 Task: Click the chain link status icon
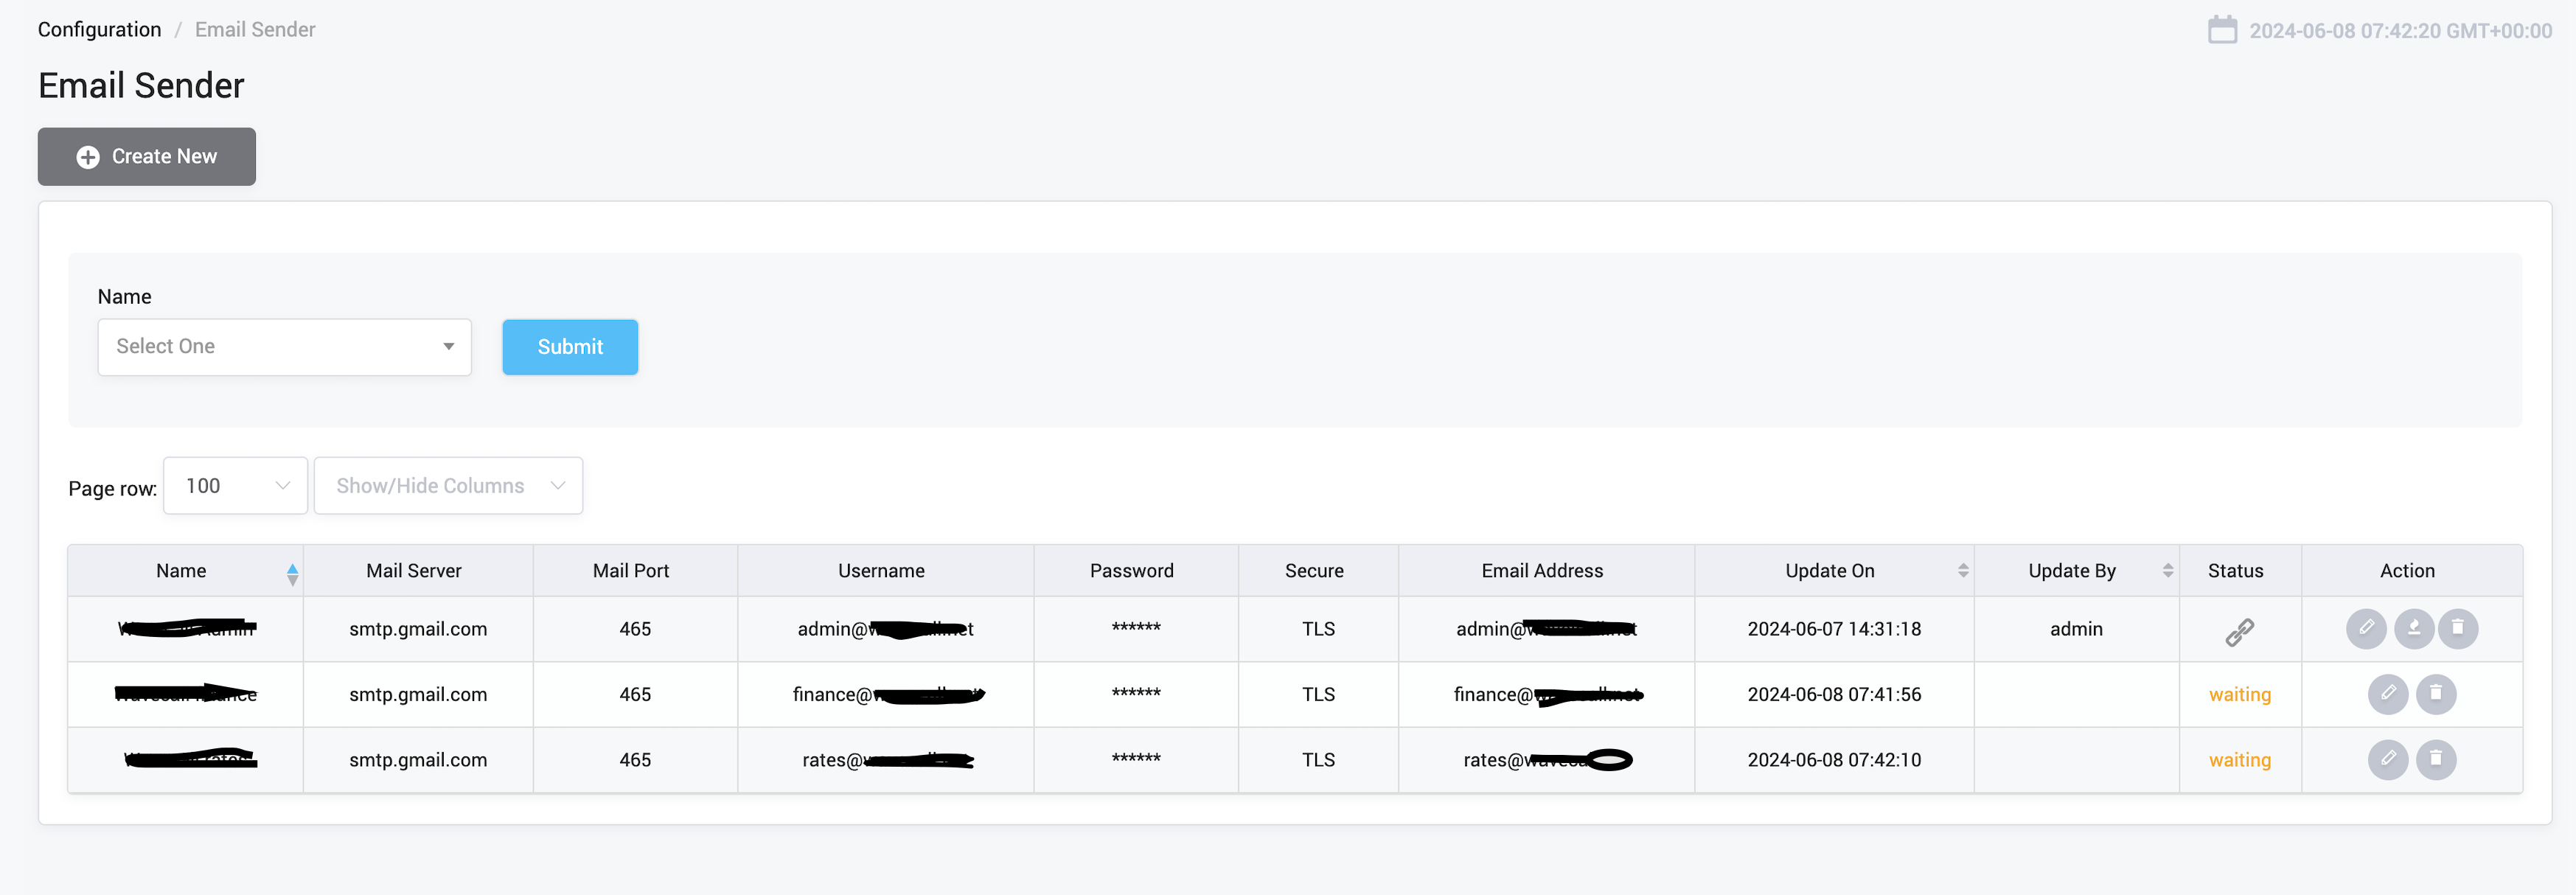[2239, 632]
